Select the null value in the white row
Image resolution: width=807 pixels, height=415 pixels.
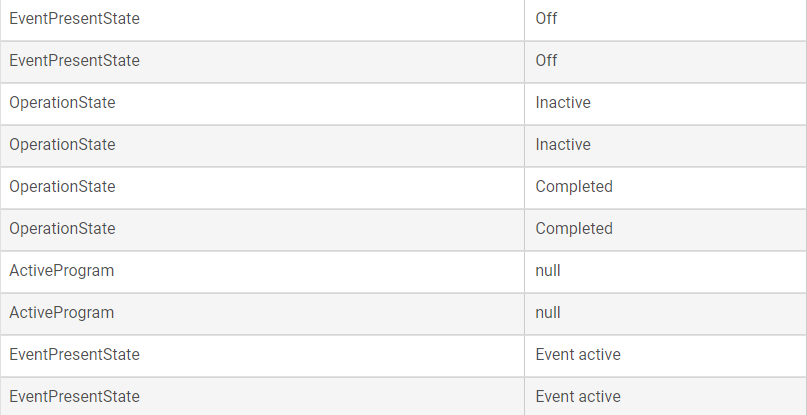(x=548, y=271)
